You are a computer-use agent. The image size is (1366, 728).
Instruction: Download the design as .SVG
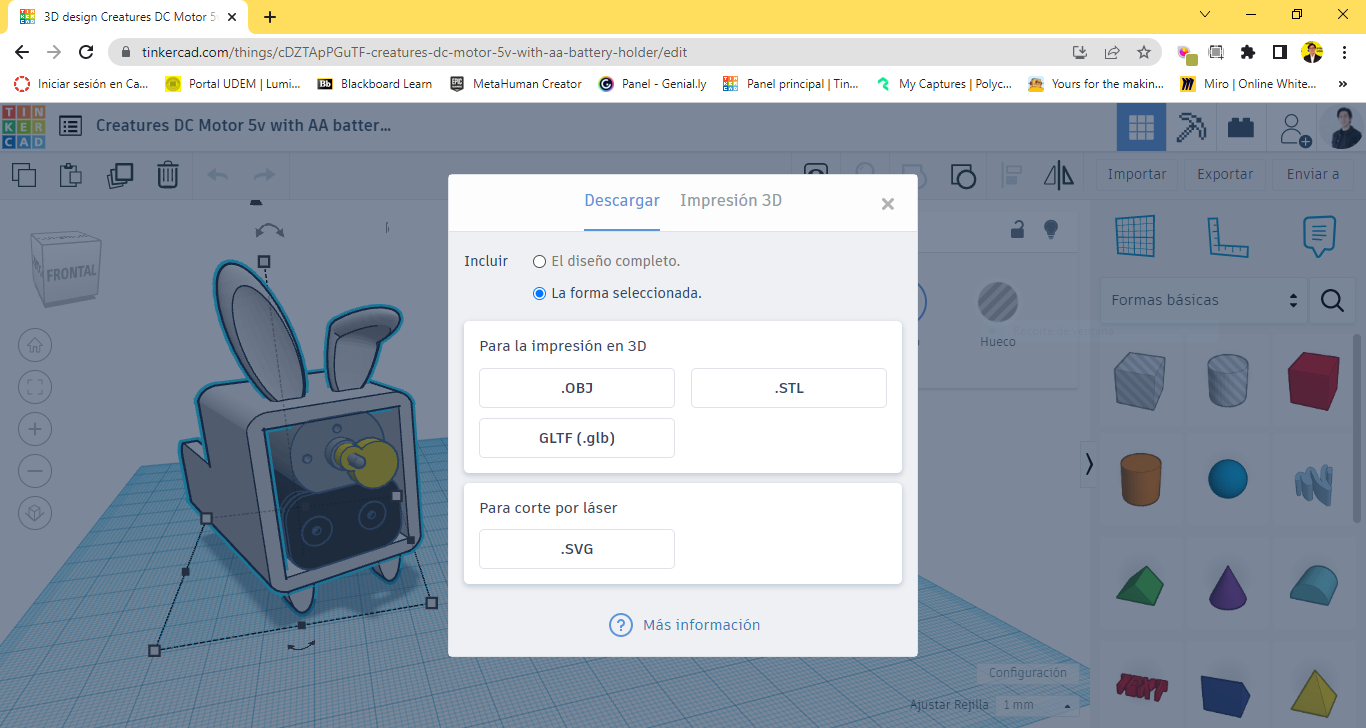pos(577,549)
